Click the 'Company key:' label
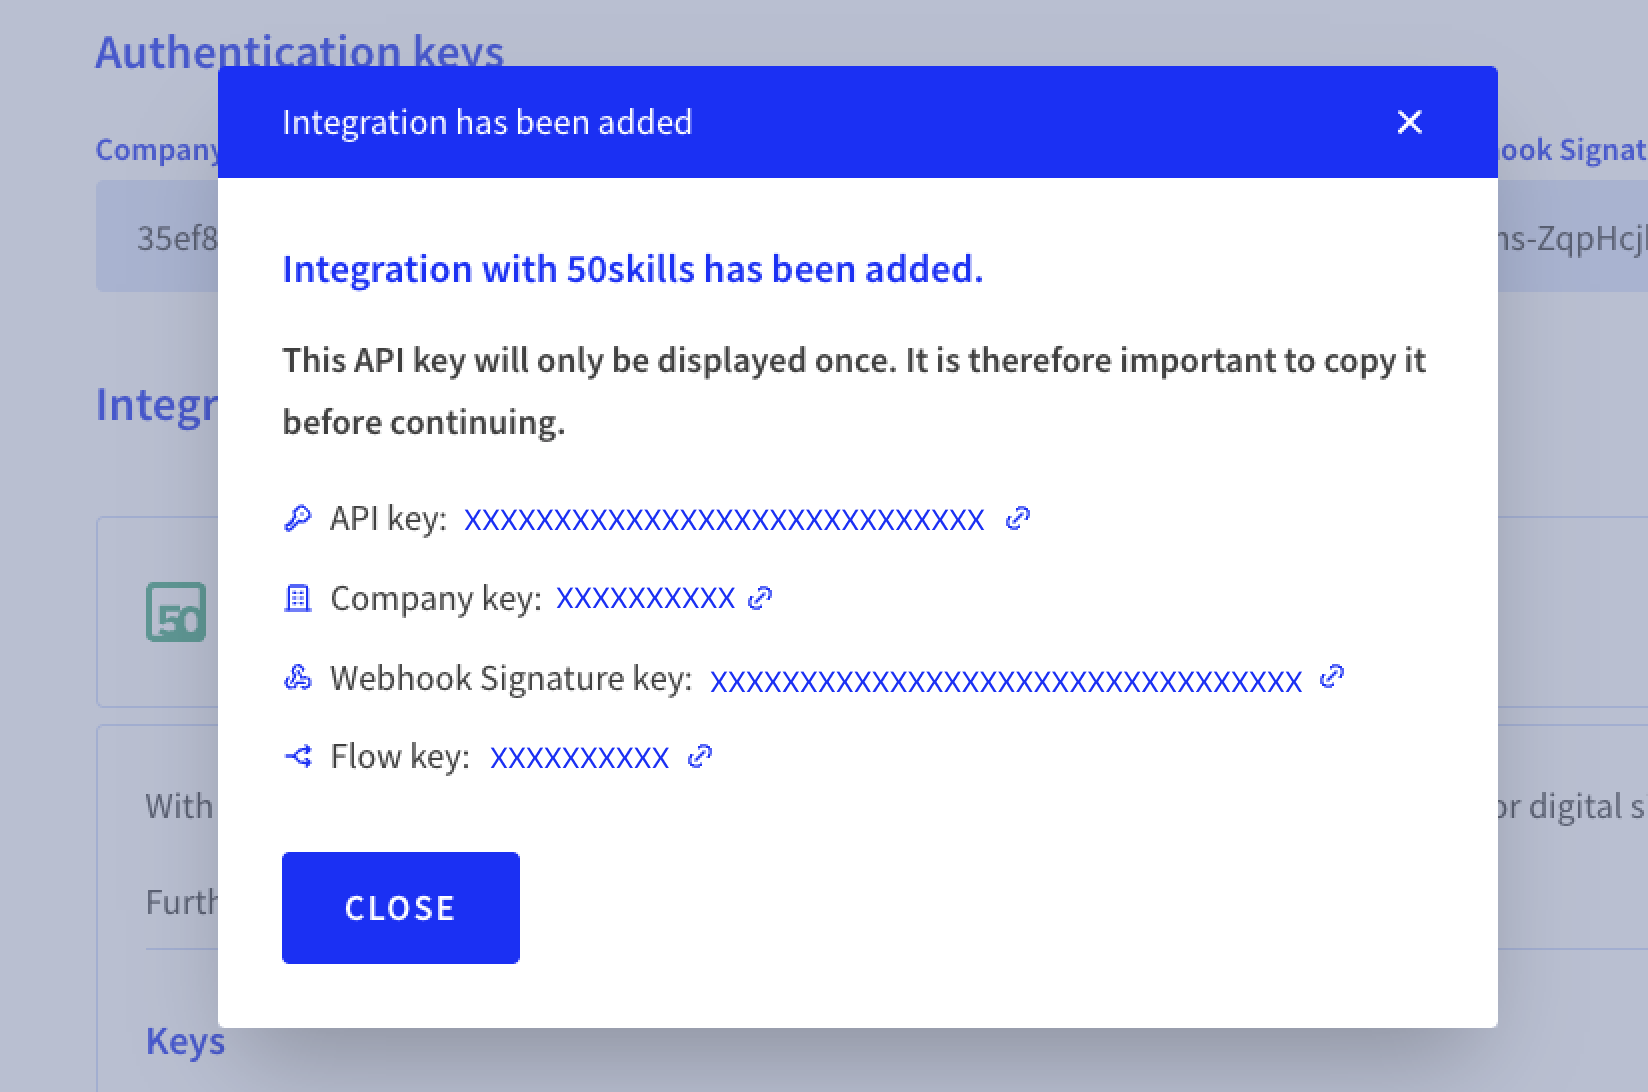The image size is (1648, 1092). click(436, 598)
